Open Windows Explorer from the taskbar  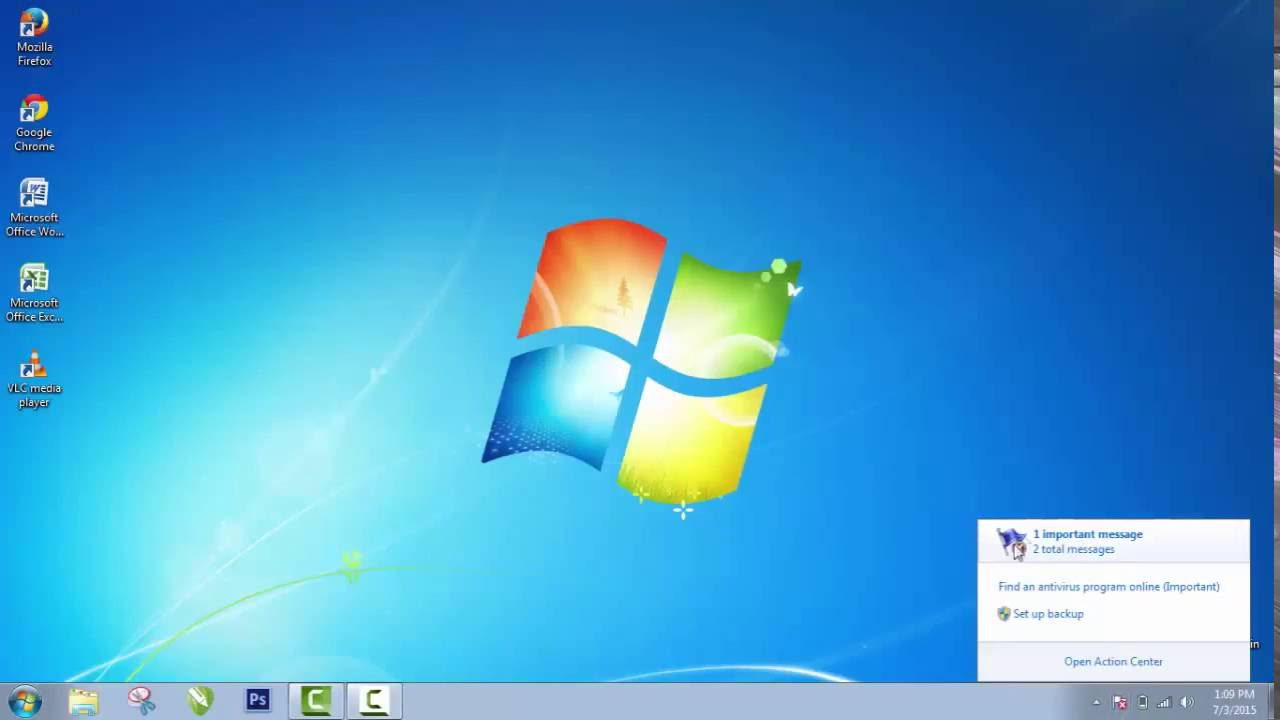point(84,701)
